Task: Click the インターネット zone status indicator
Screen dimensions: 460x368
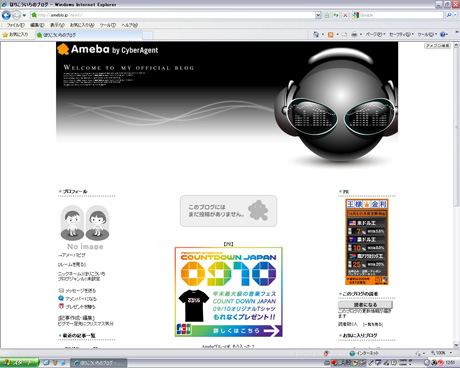Action: [x=364, y=353]
